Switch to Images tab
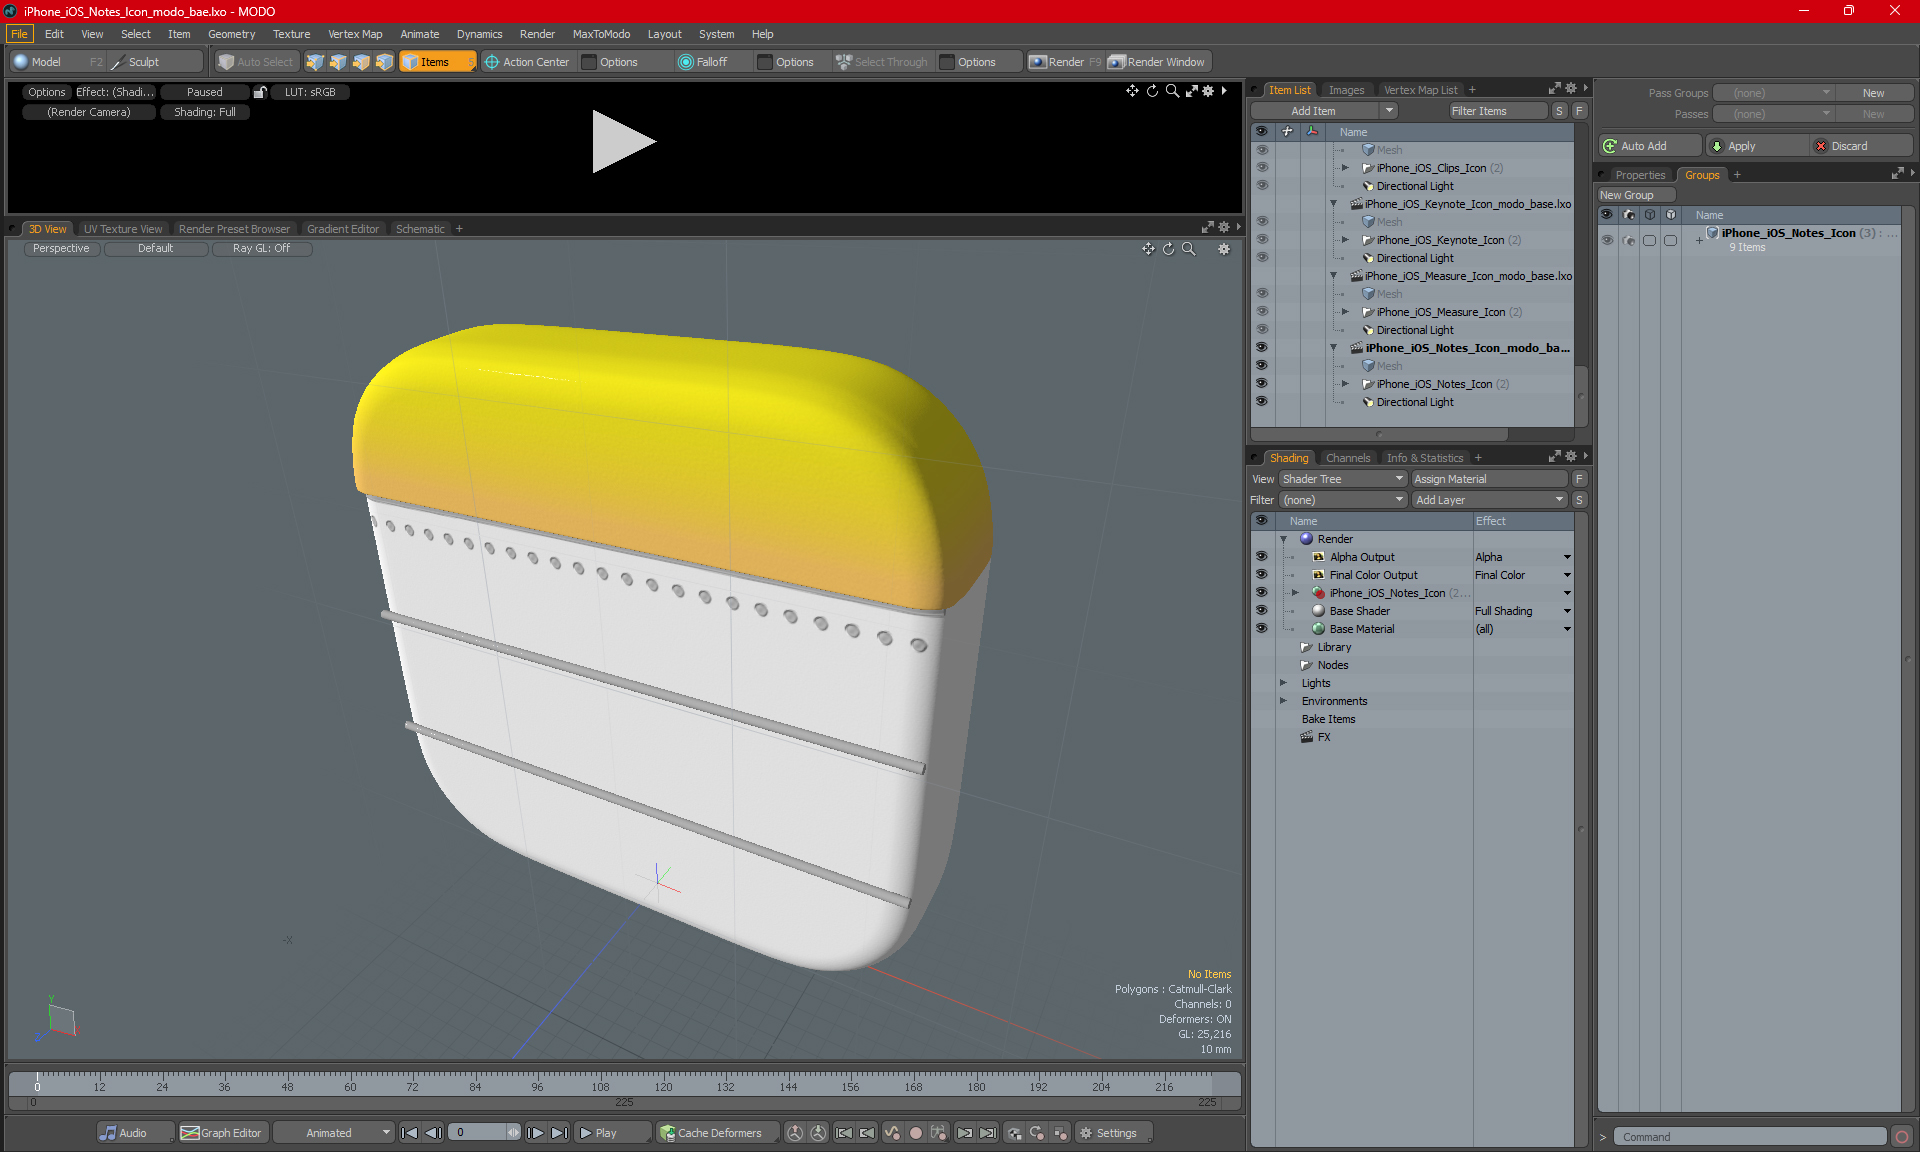Screen dimensions: 1920x1152 coord(1346,90)
